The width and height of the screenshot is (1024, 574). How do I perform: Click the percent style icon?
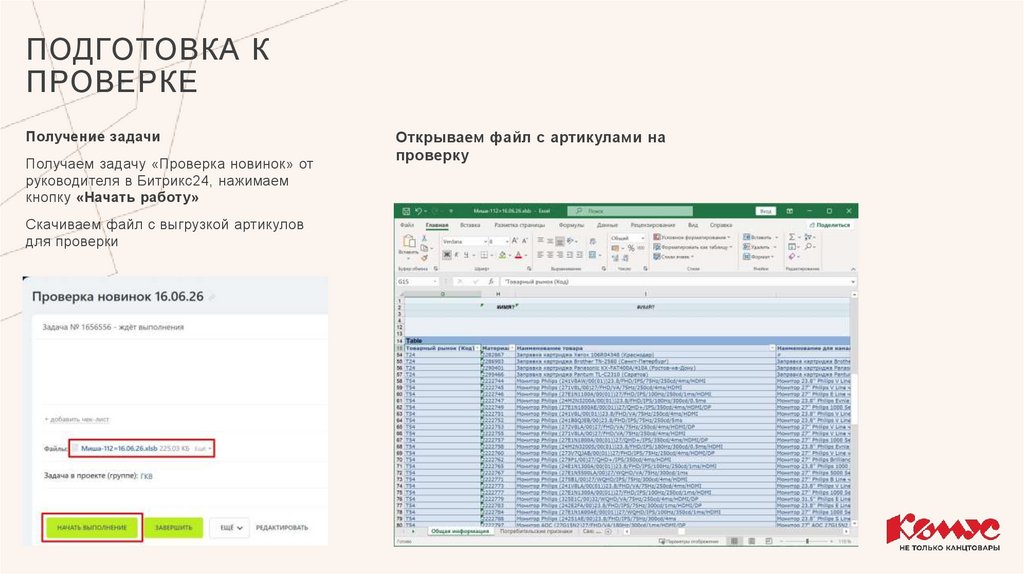coord(632,248)
